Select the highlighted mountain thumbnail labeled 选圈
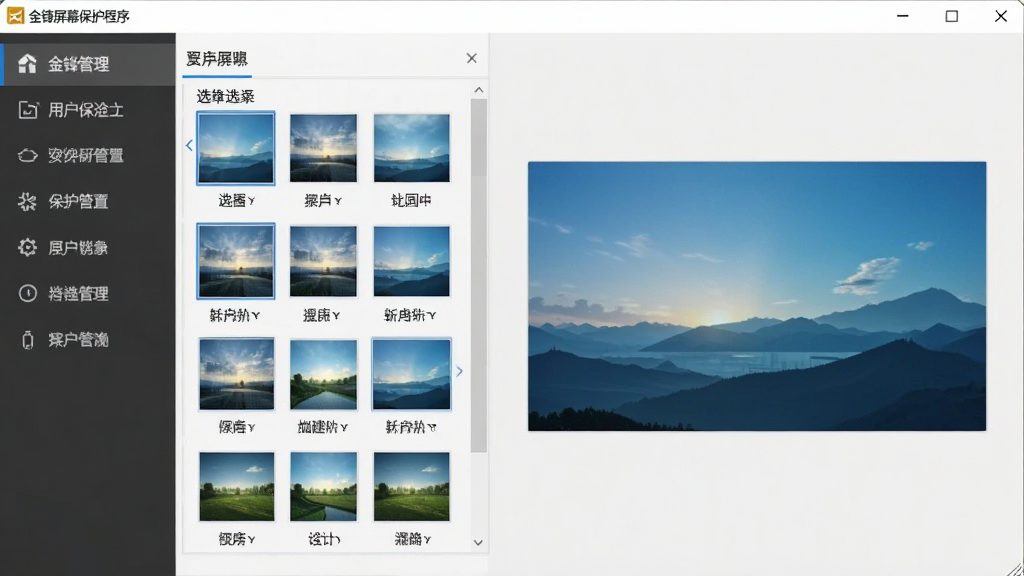Image resolution: width=1024 pixels, height=576 pixels. [236, 148]
